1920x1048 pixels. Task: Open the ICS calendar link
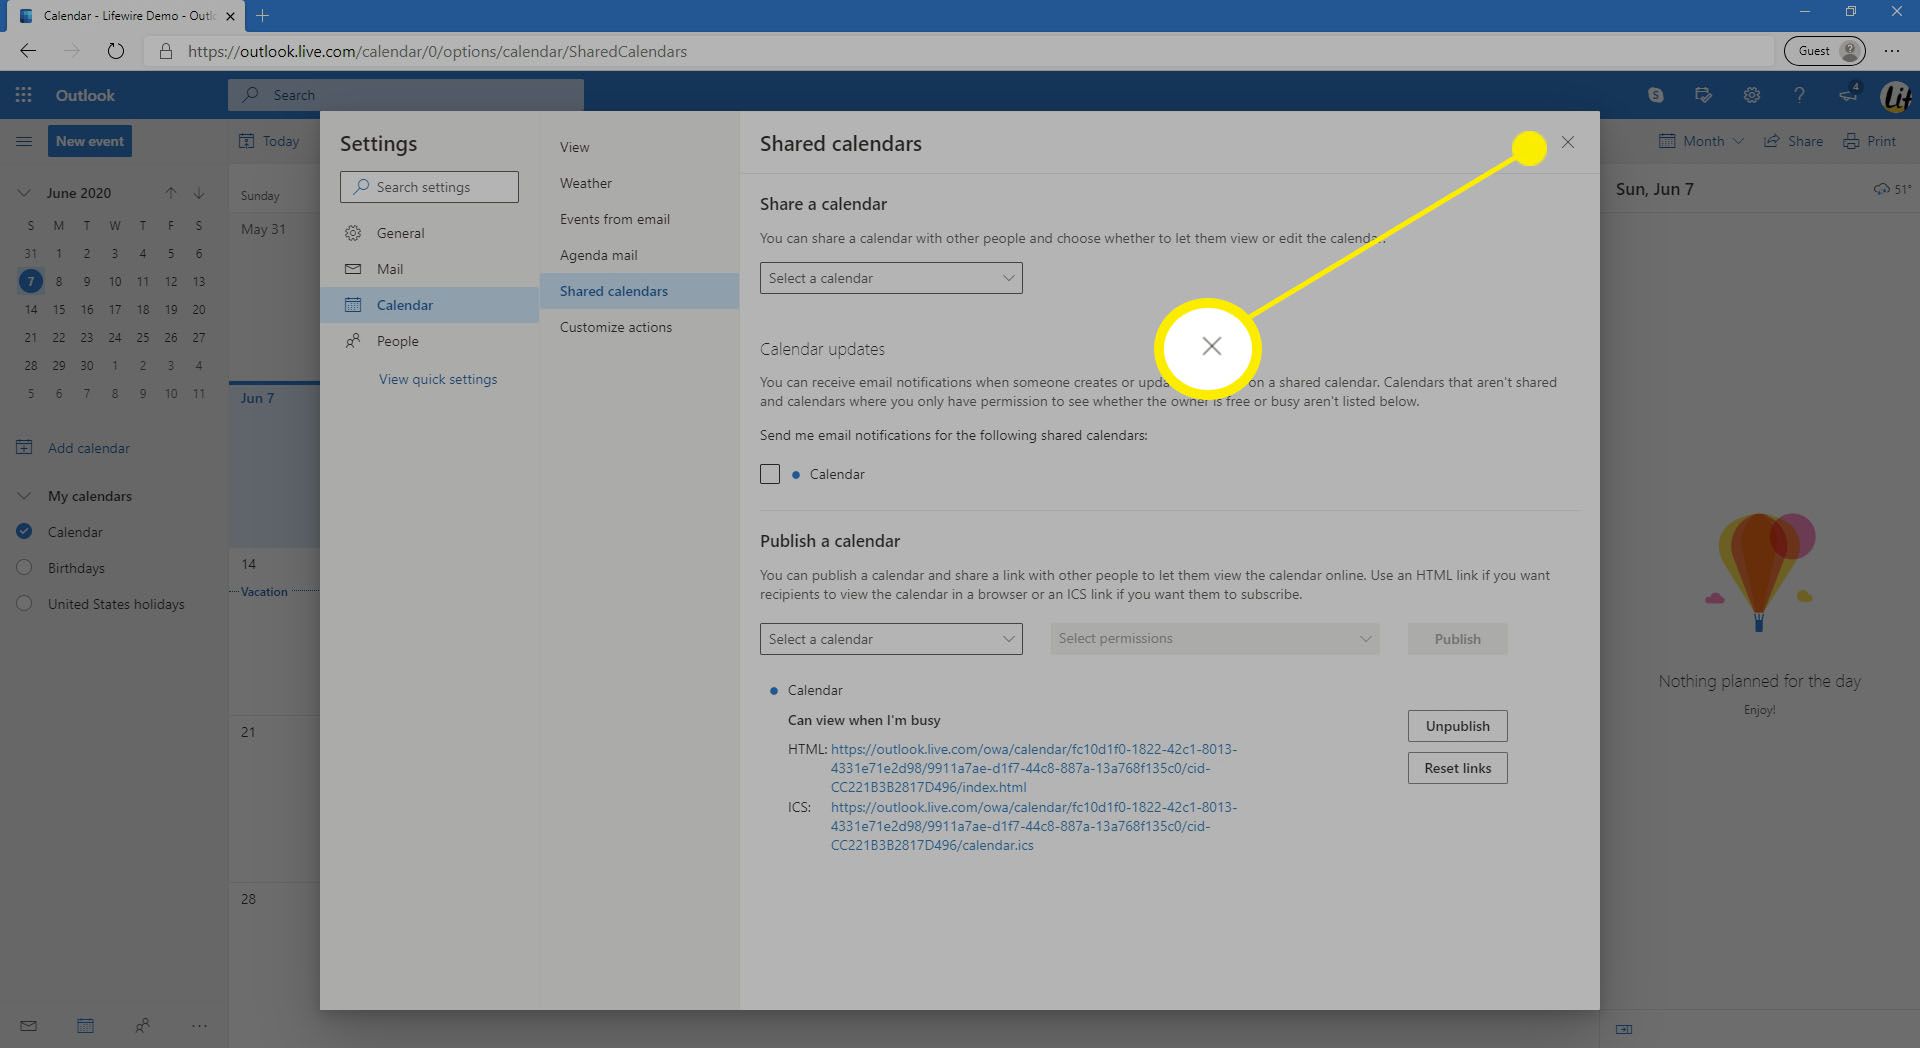tap(1033, 826)
